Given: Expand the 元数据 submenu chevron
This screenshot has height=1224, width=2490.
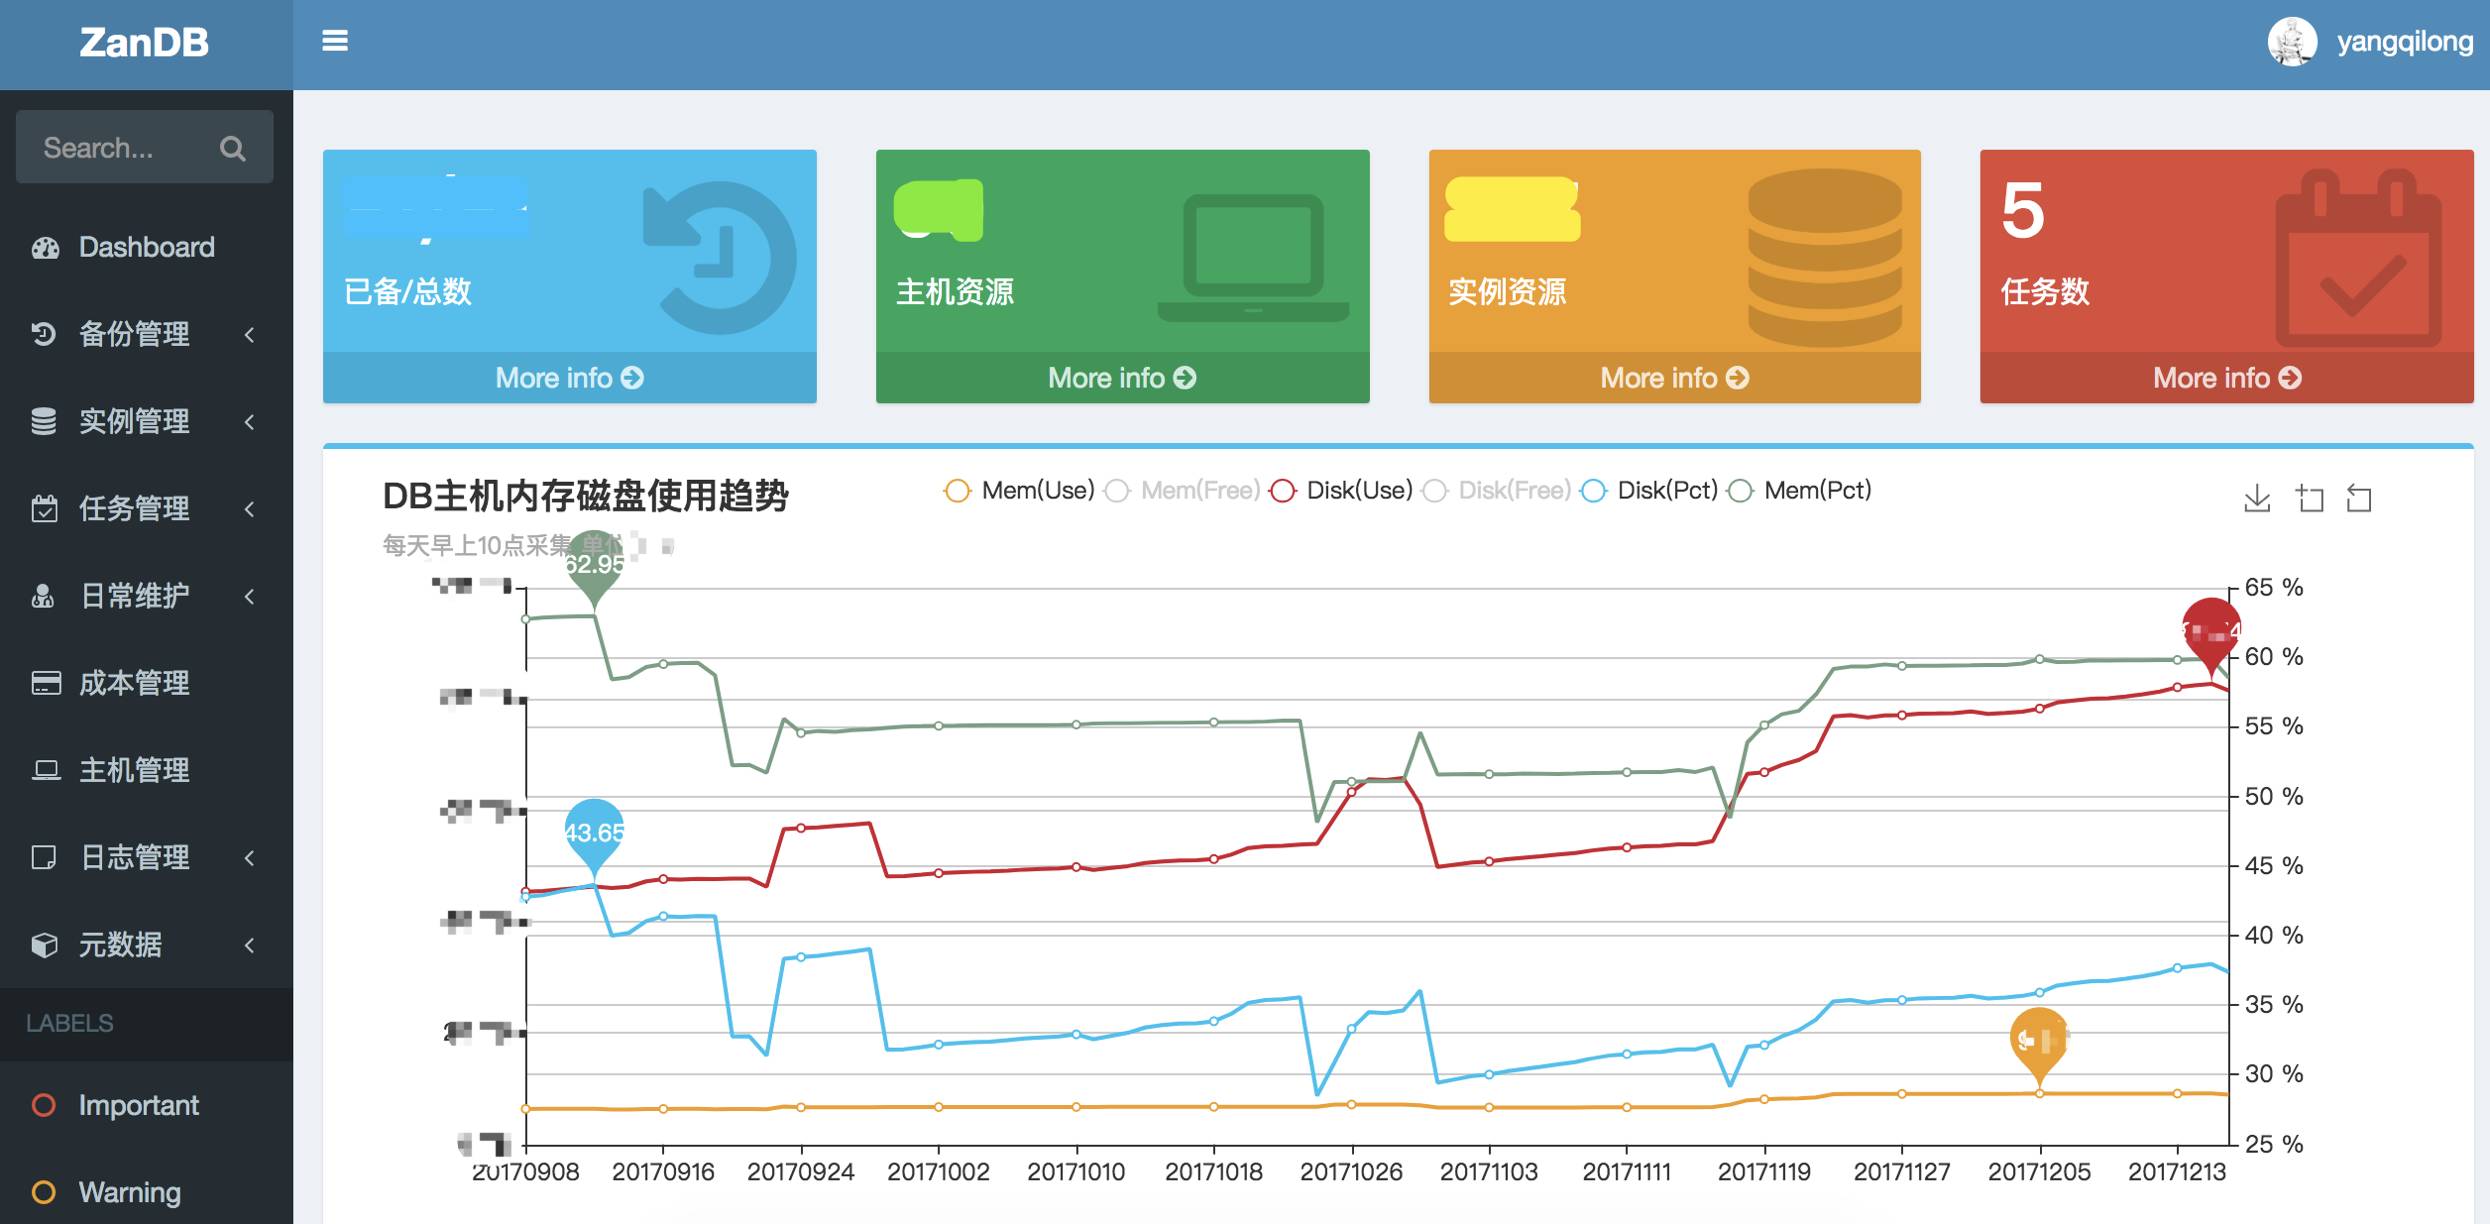Looking at the screenshot, I should (x=250, y=945).
